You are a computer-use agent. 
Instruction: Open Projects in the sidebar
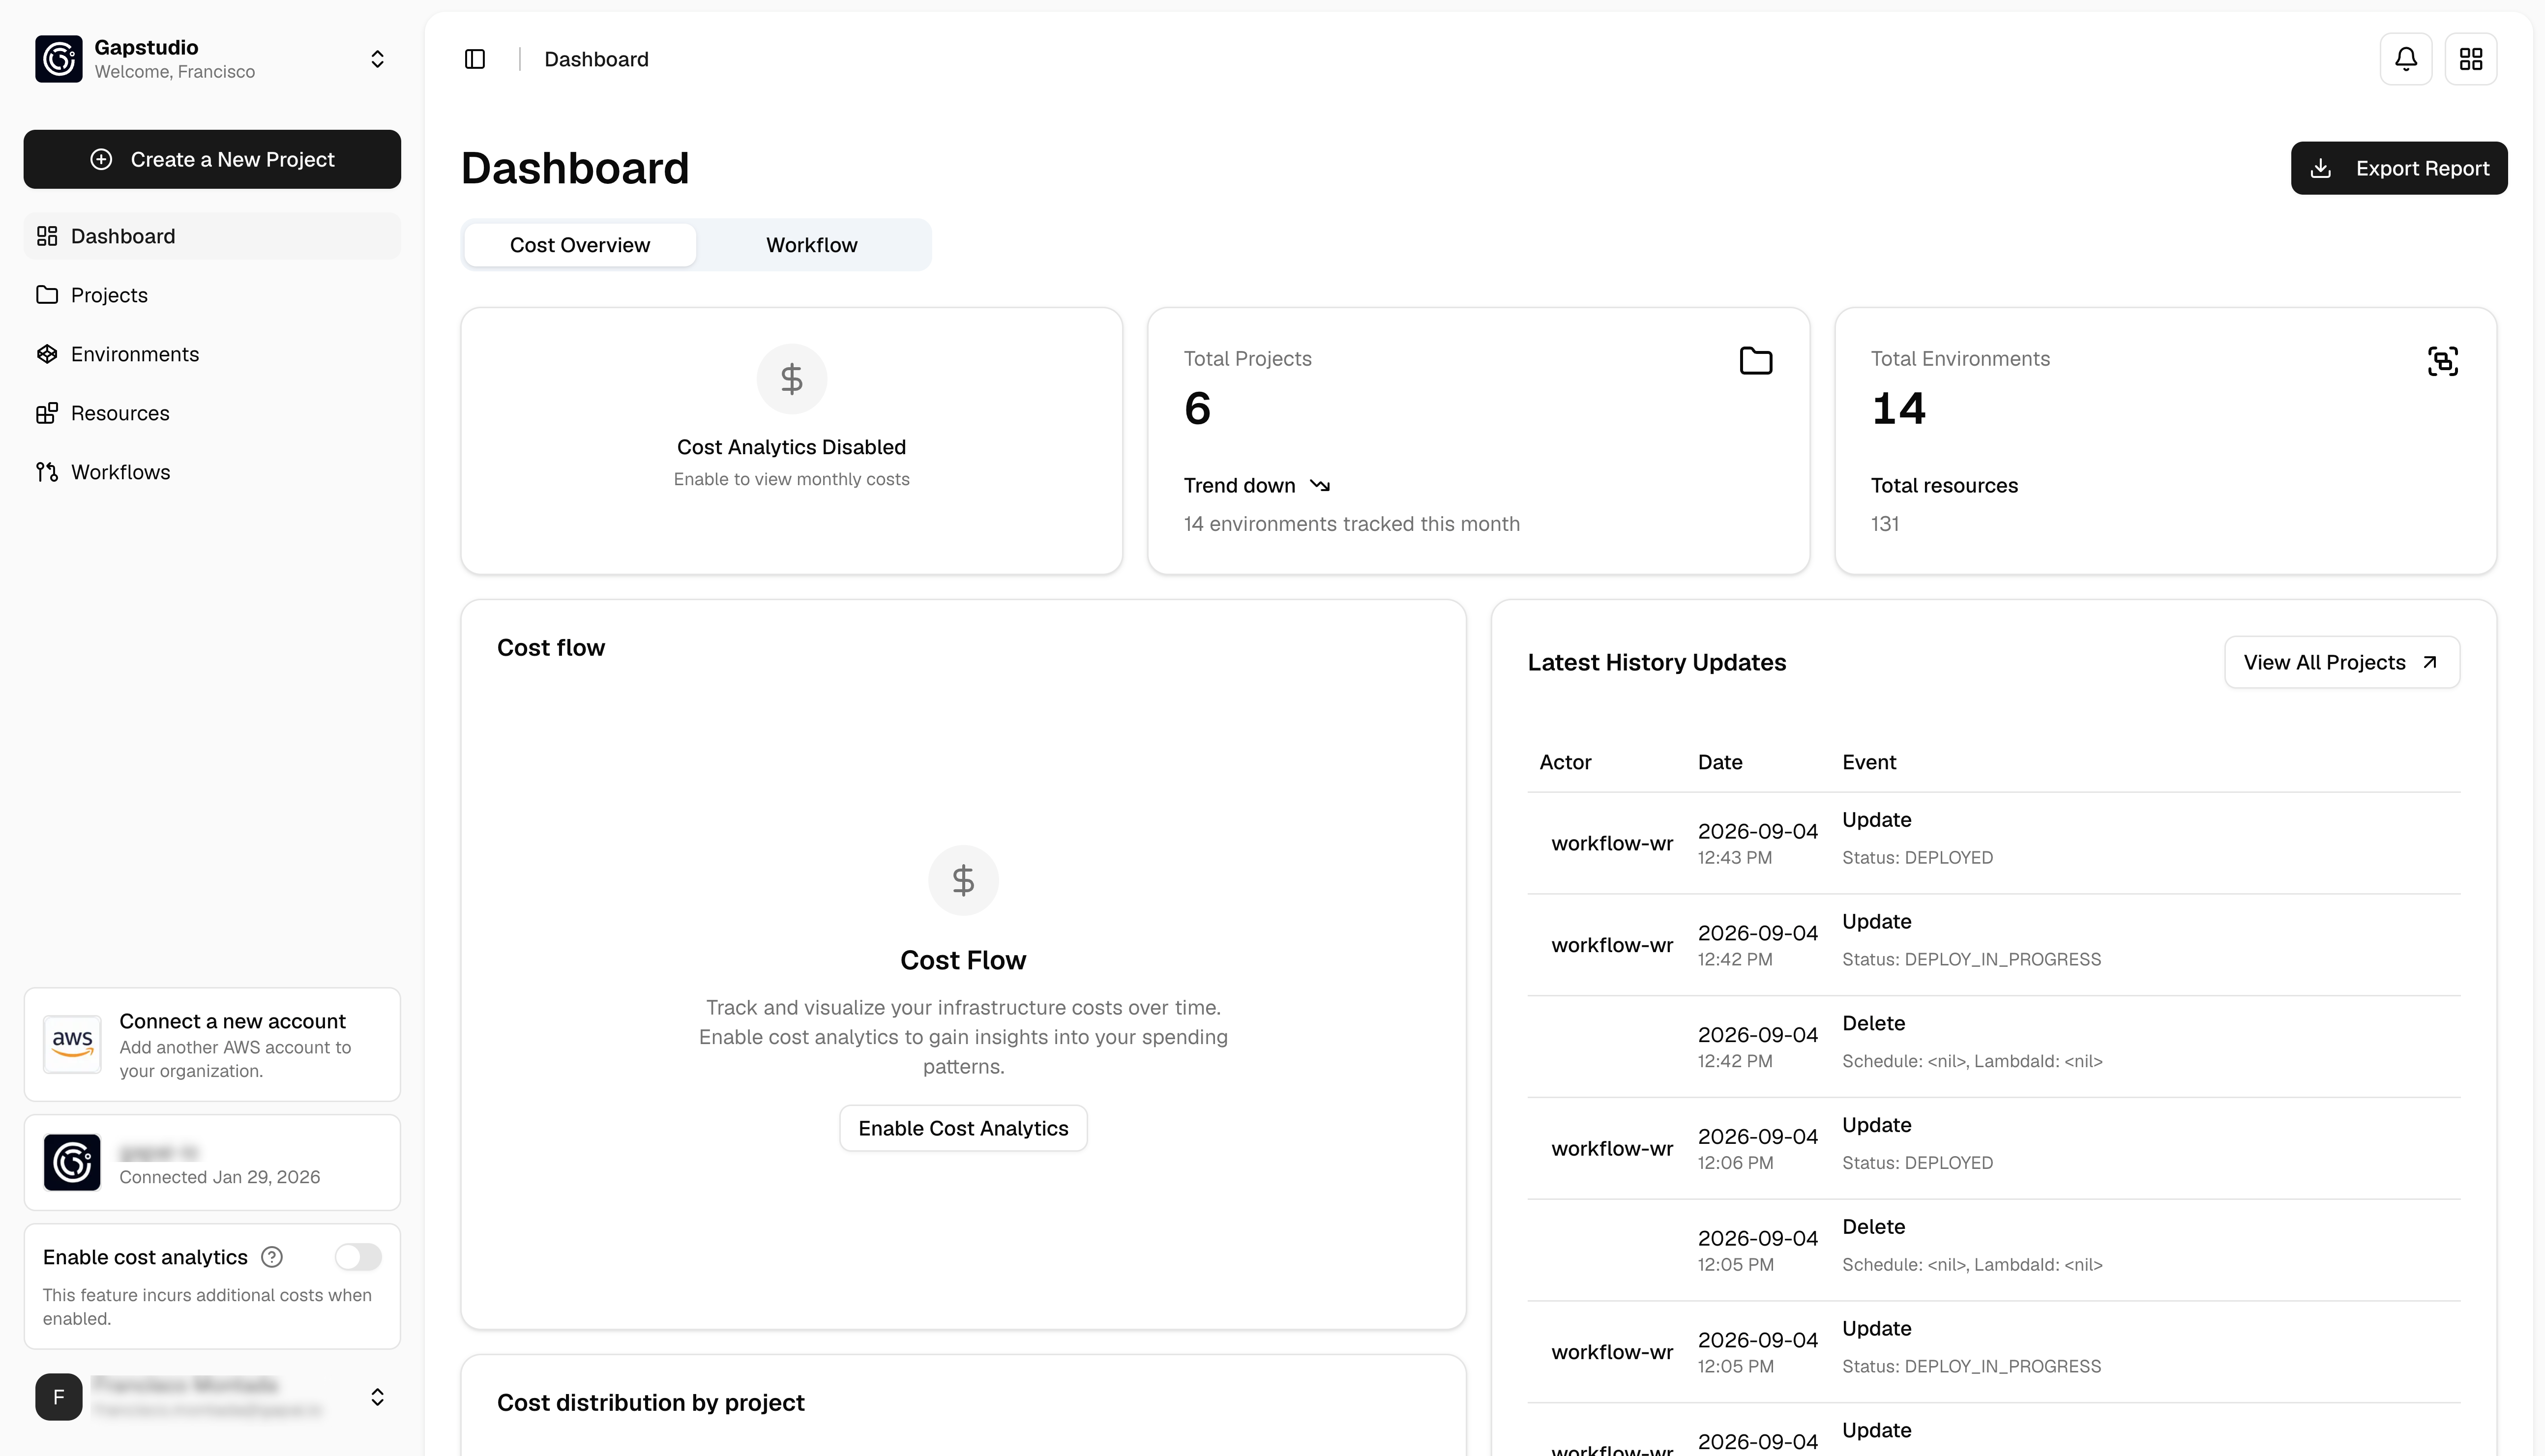[212, 295]
